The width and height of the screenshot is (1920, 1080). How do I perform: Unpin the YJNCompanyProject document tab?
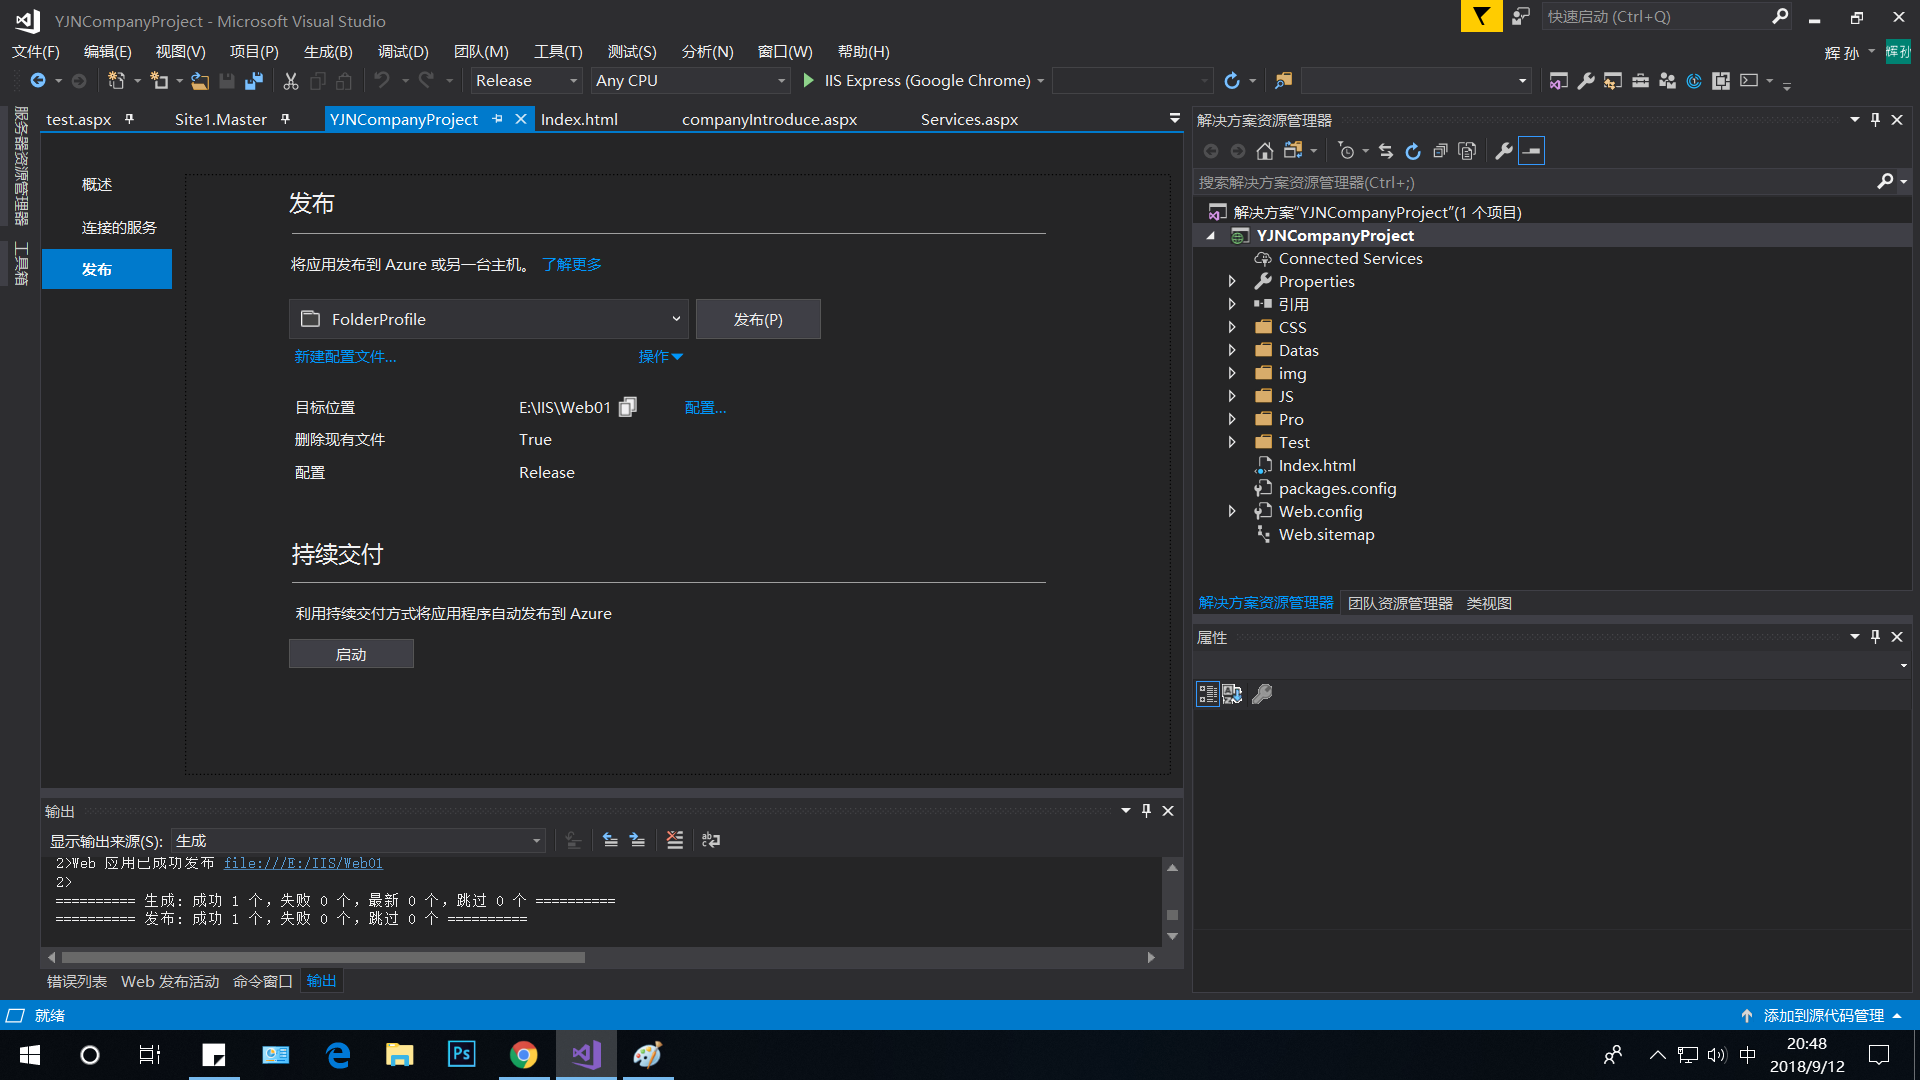tap(497, 119)
